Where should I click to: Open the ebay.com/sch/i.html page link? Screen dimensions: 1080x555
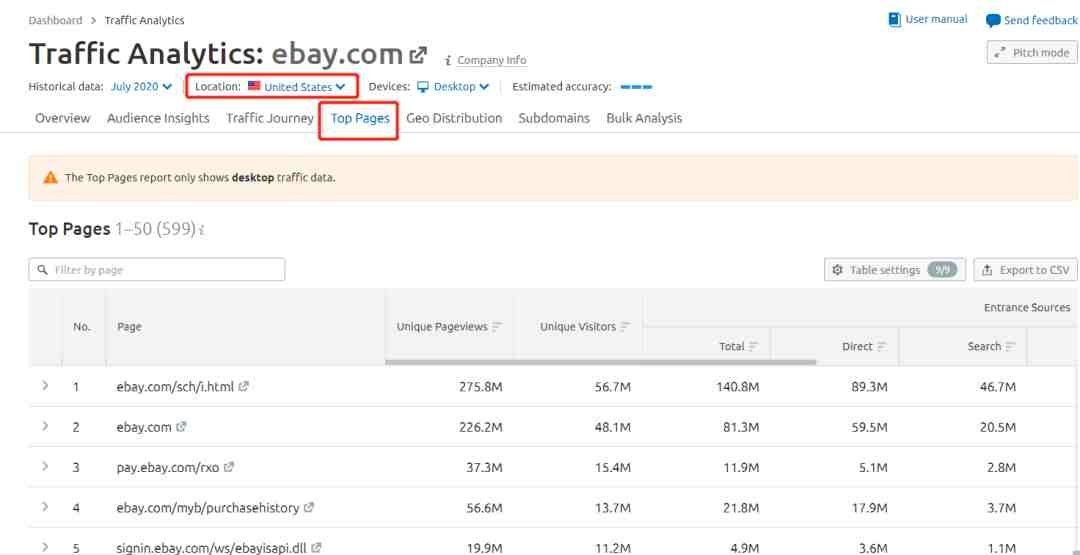[x=176, y=387]
